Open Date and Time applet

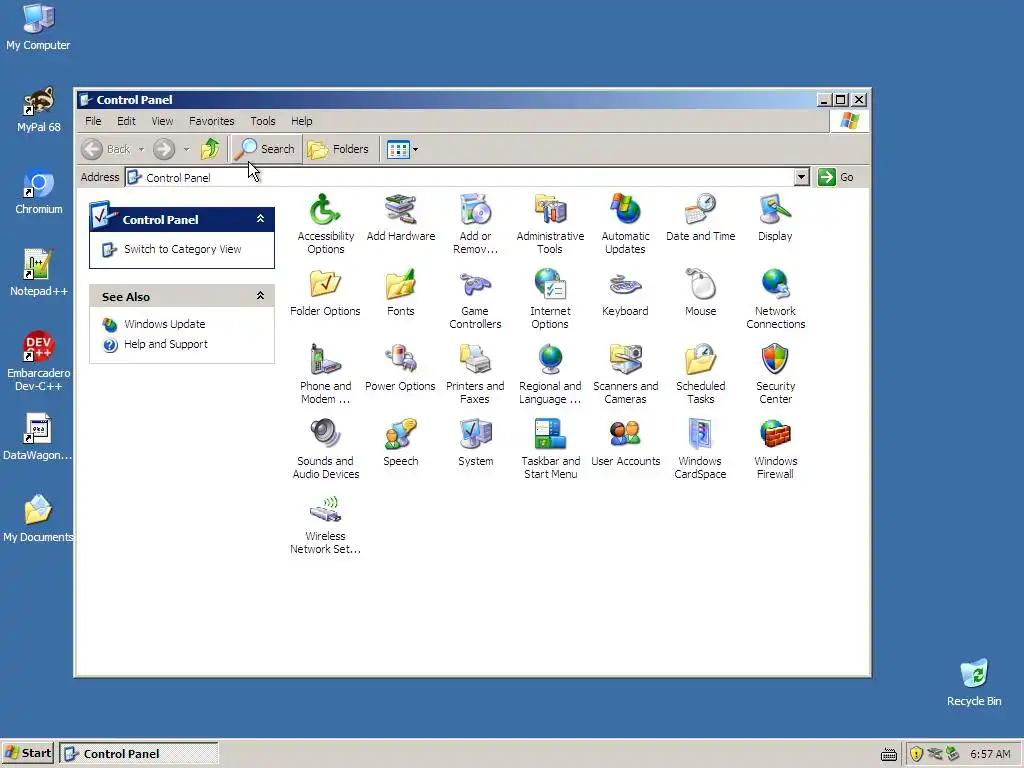tap(700, 217)
